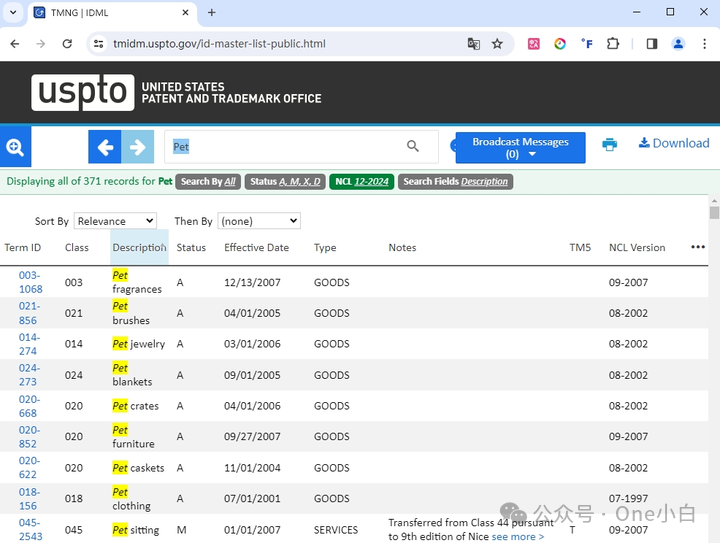Sort by Description column header
720x543 pixels.
(139, 248)
